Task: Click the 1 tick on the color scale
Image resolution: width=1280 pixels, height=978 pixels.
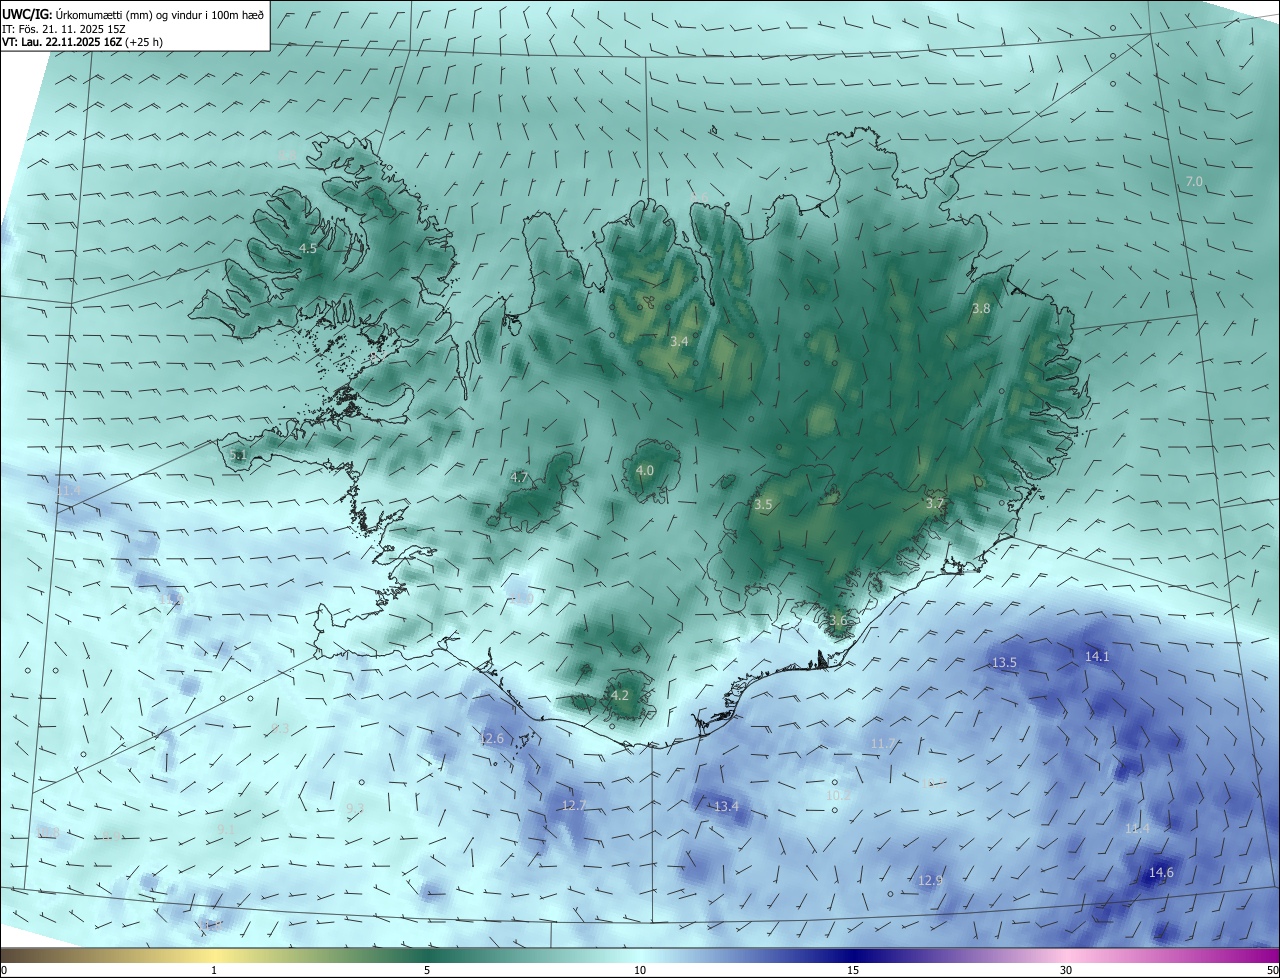Action: pos(214,970)
